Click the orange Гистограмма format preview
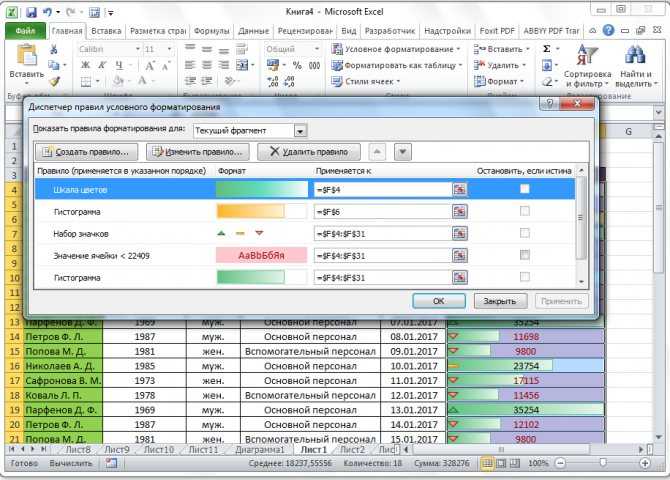Image resolution: width=670 pixels, height=480 pixels. point(262,211)
